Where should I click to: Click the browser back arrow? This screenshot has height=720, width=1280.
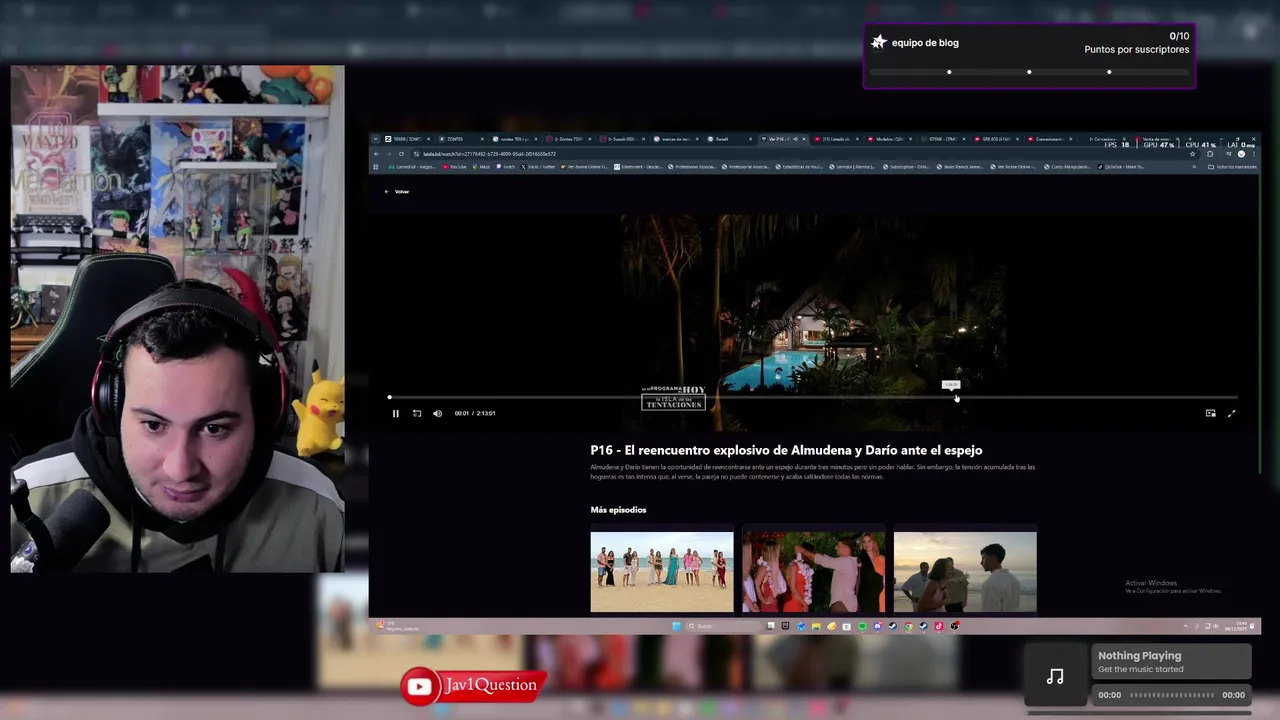376,154
